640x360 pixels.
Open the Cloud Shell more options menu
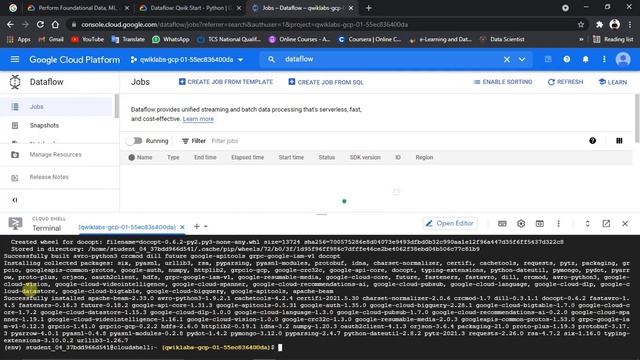[558, 224]
